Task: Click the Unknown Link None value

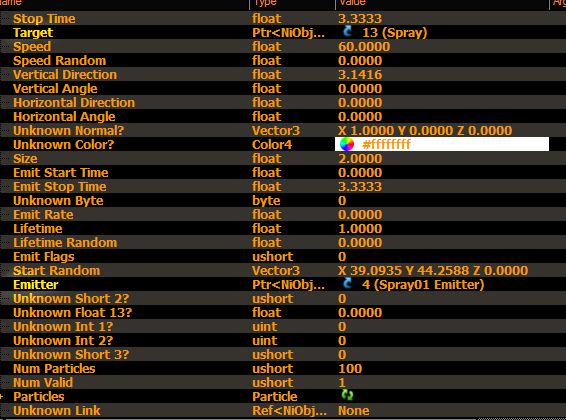Action: tap(353, 411)
